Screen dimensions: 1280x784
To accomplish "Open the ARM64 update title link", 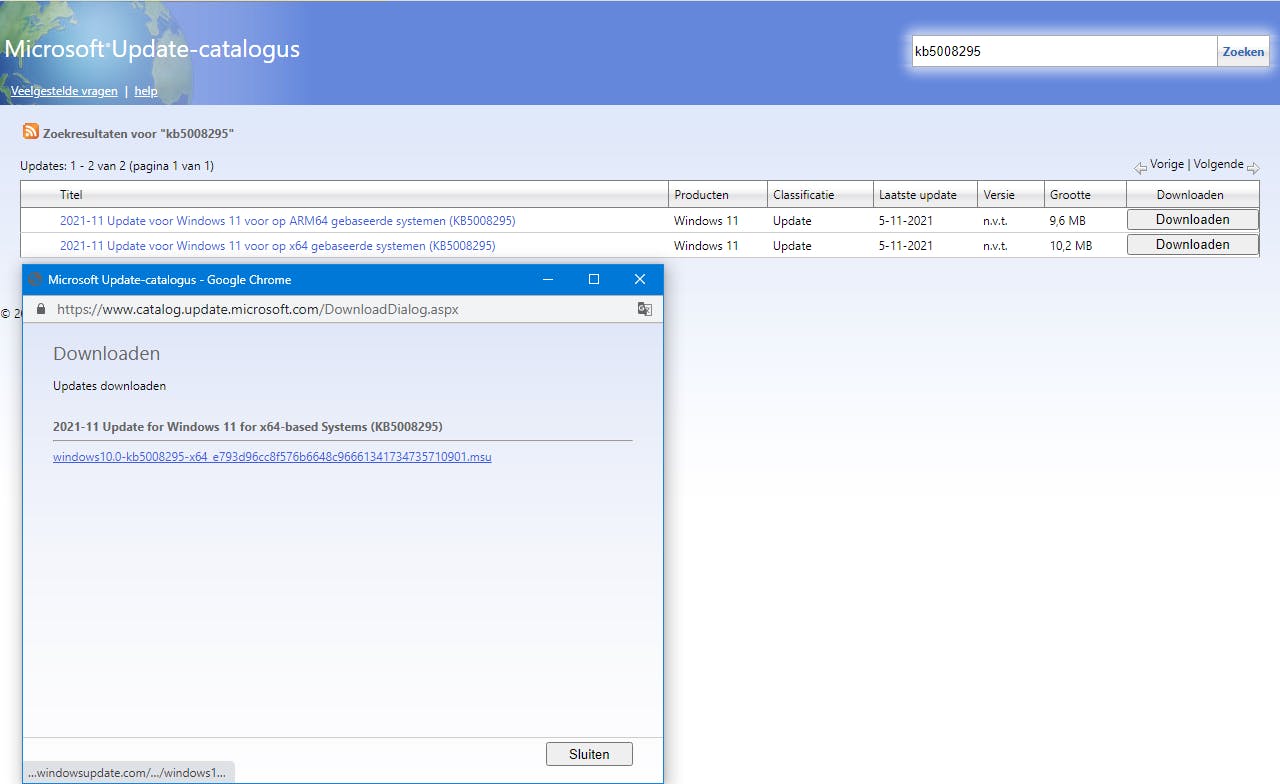I will [288, 221].
